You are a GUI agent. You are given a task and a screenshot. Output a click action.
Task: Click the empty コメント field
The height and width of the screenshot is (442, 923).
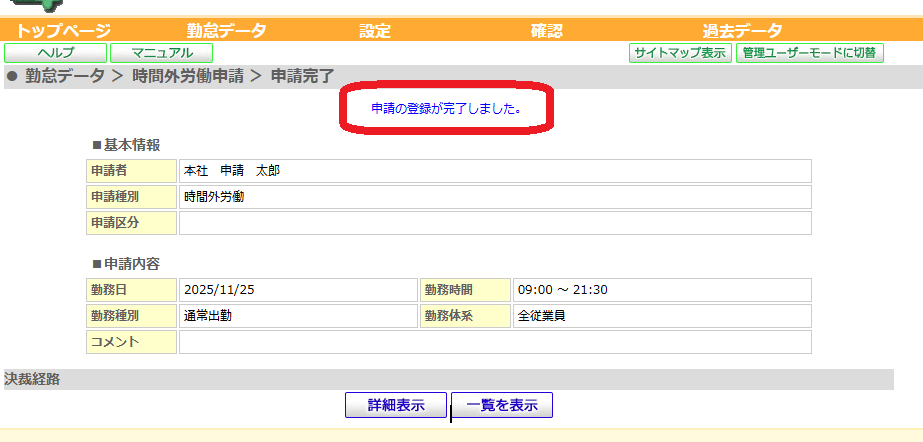[x=495, y=342]
